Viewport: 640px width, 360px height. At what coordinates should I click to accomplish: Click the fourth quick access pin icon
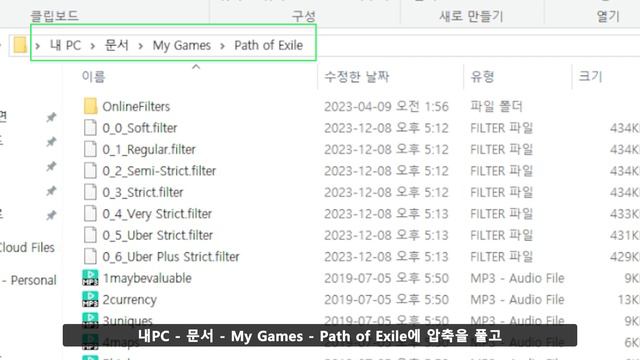click(x=51, y=191)
